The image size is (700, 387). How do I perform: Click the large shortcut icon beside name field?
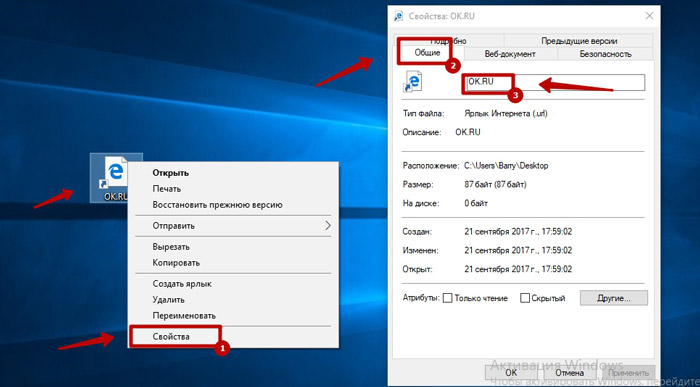point(412,83)
